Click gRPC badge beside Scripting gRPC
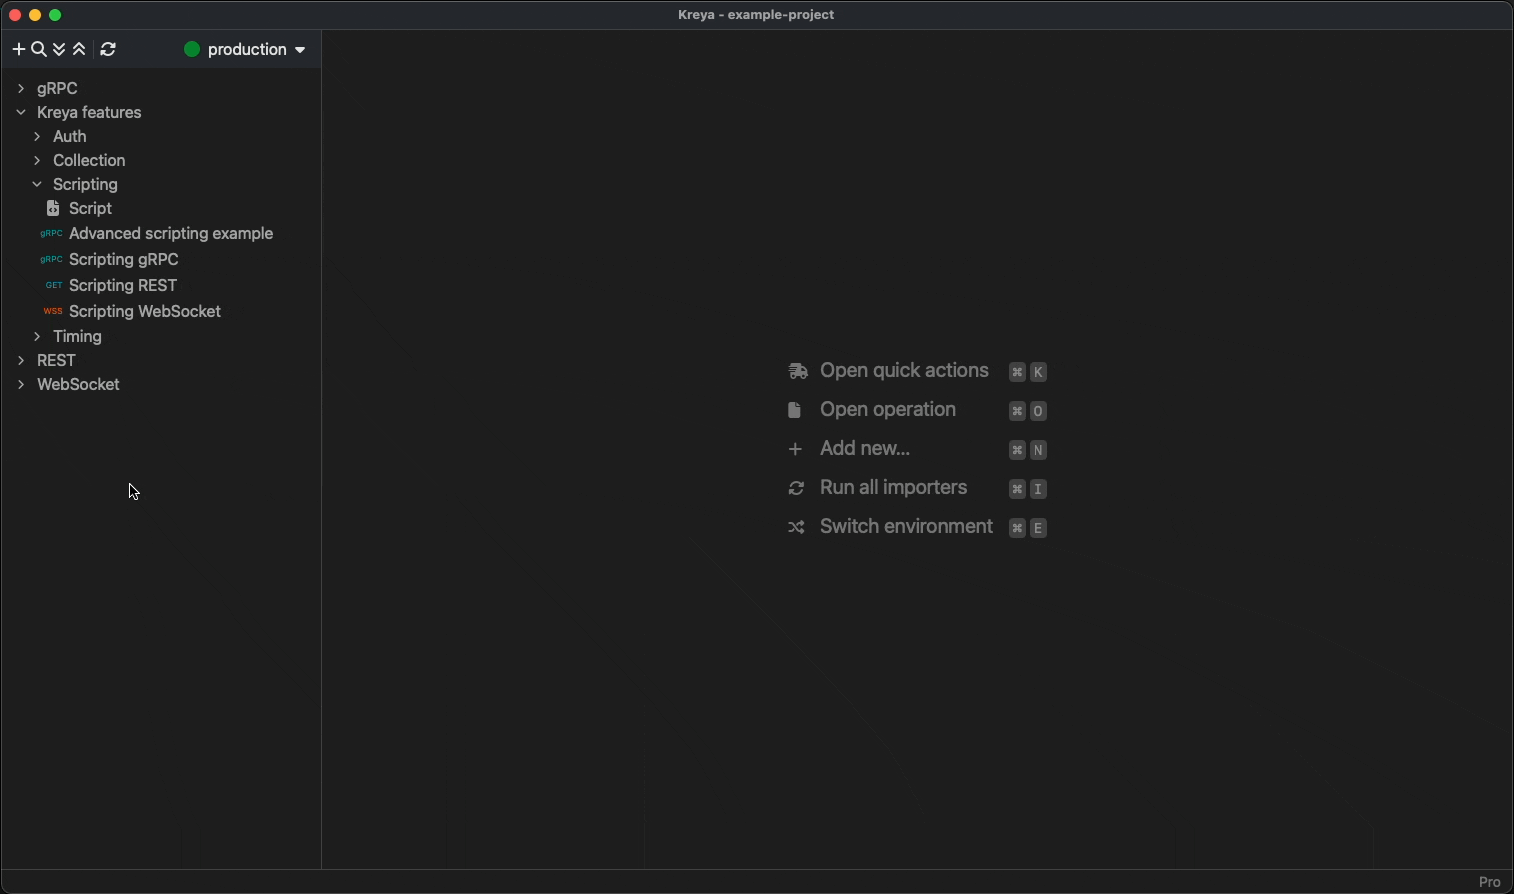The height and width of the screenshot is (894, 1514). 51,260
